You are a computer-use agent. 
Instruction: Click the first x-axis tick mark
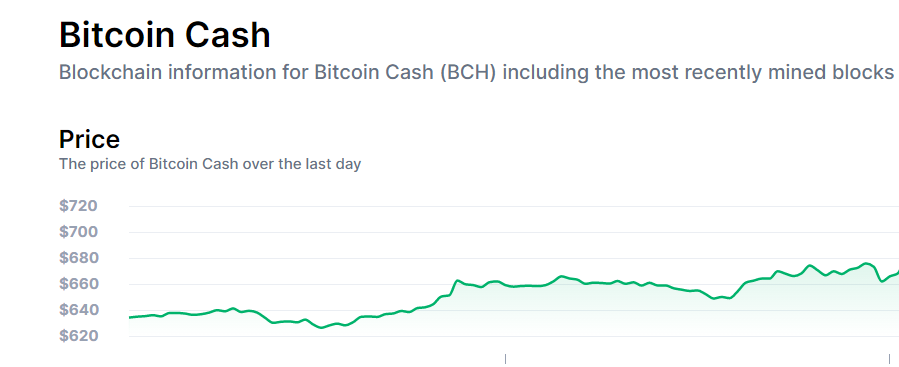[505, 359]
